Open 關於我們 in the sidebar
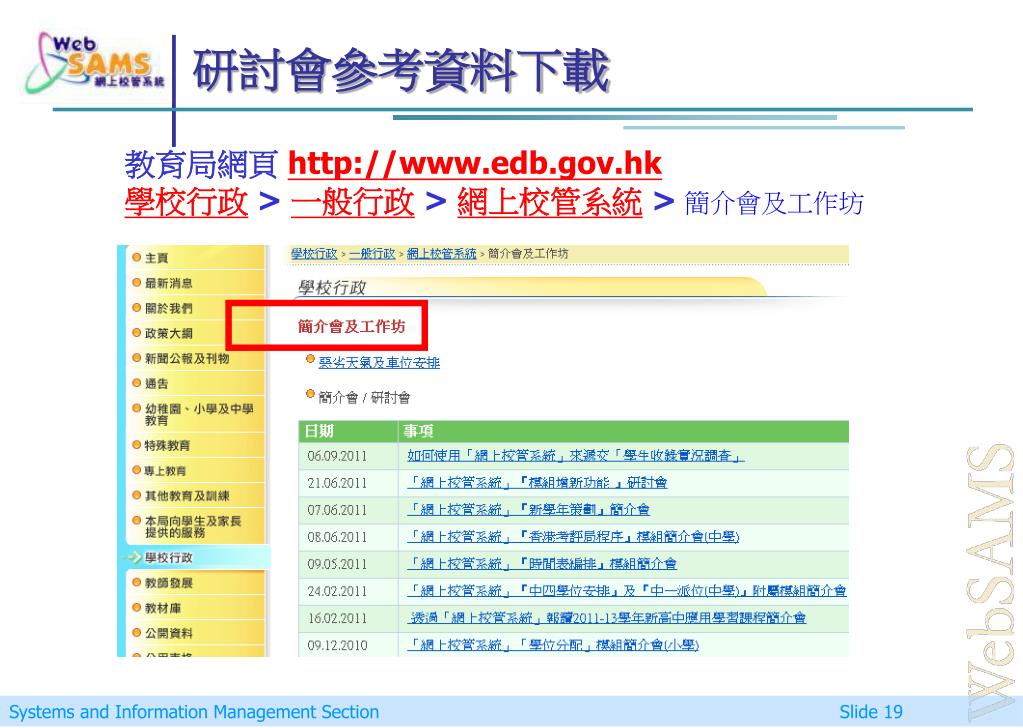 [x=168, y=308]
